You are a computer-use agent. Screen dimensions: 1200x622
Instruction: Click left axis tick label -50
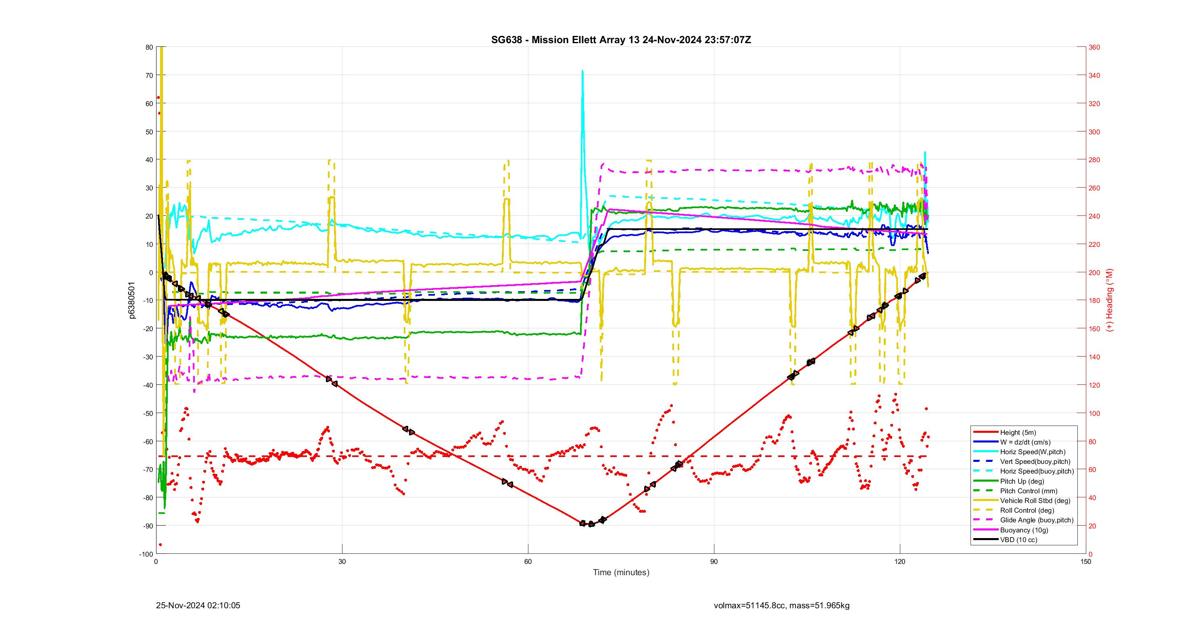(x=147, y=413)
